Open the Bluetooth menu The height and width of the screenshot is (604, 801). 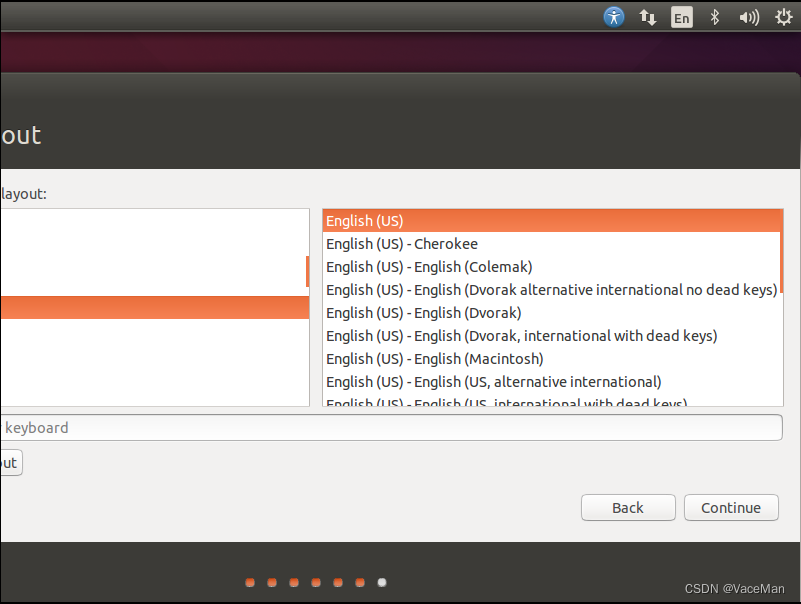pyautogui.click(x=714, y=17)
